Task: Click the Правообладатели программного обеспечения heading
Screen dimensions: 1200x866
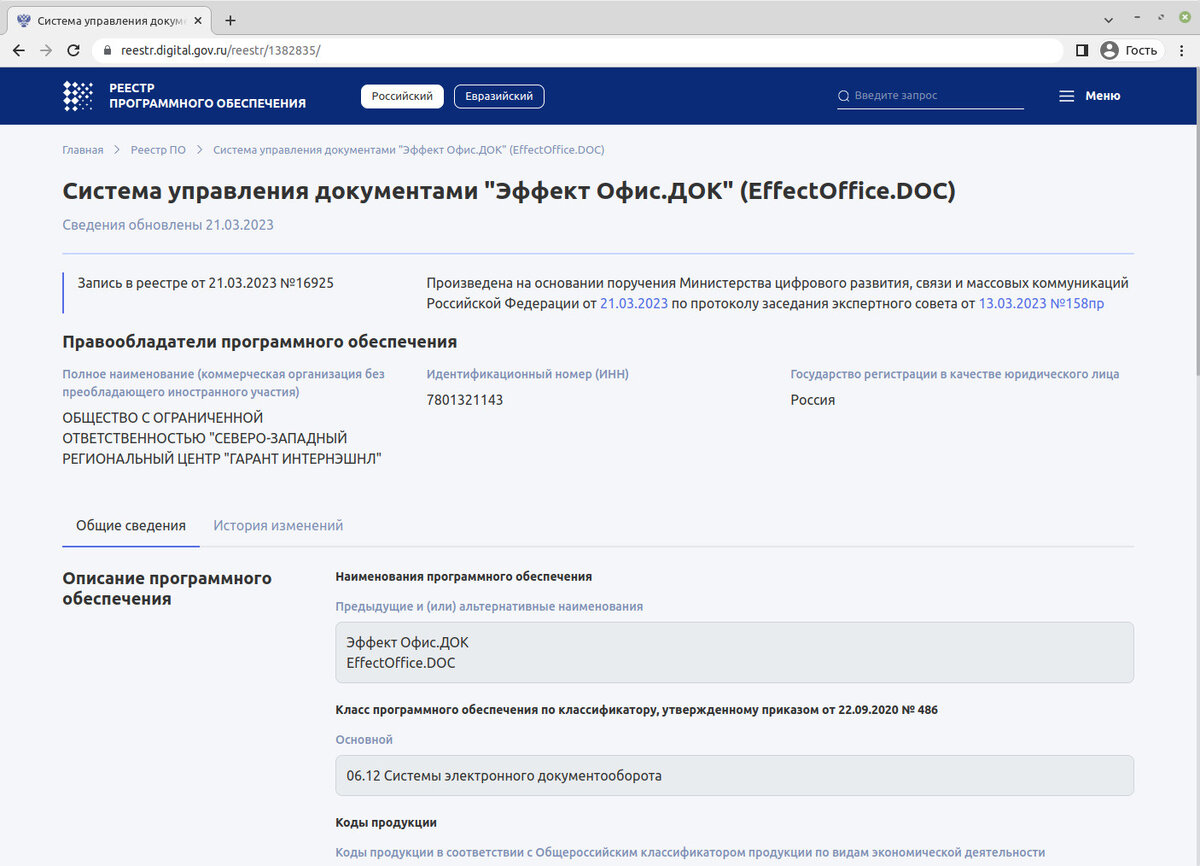Action: click(x=260, y=342)
